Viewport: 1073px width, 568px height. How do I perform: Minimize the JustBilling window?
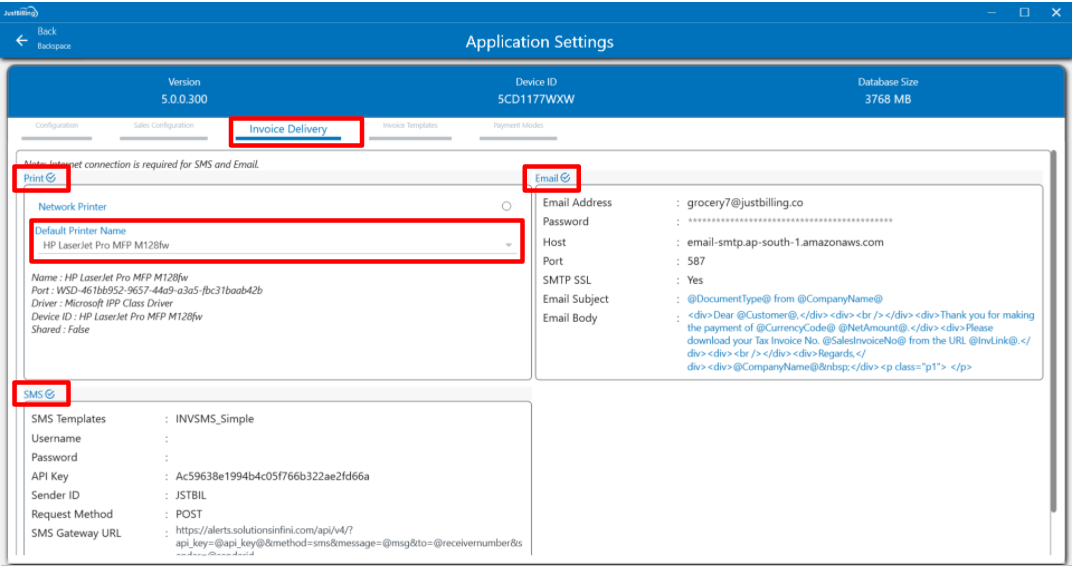[x=992, y=12]
